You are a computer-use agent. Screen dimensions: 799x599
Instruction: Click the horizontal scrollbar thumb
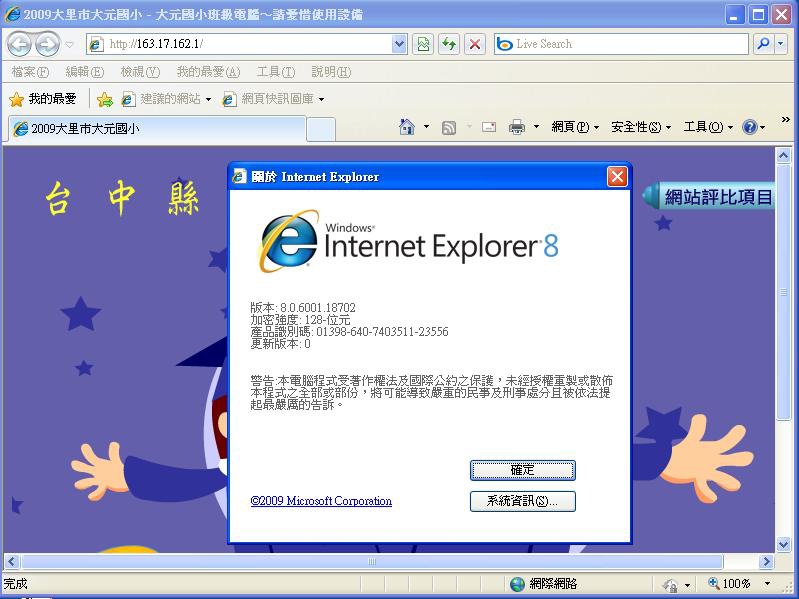point(372,562)
